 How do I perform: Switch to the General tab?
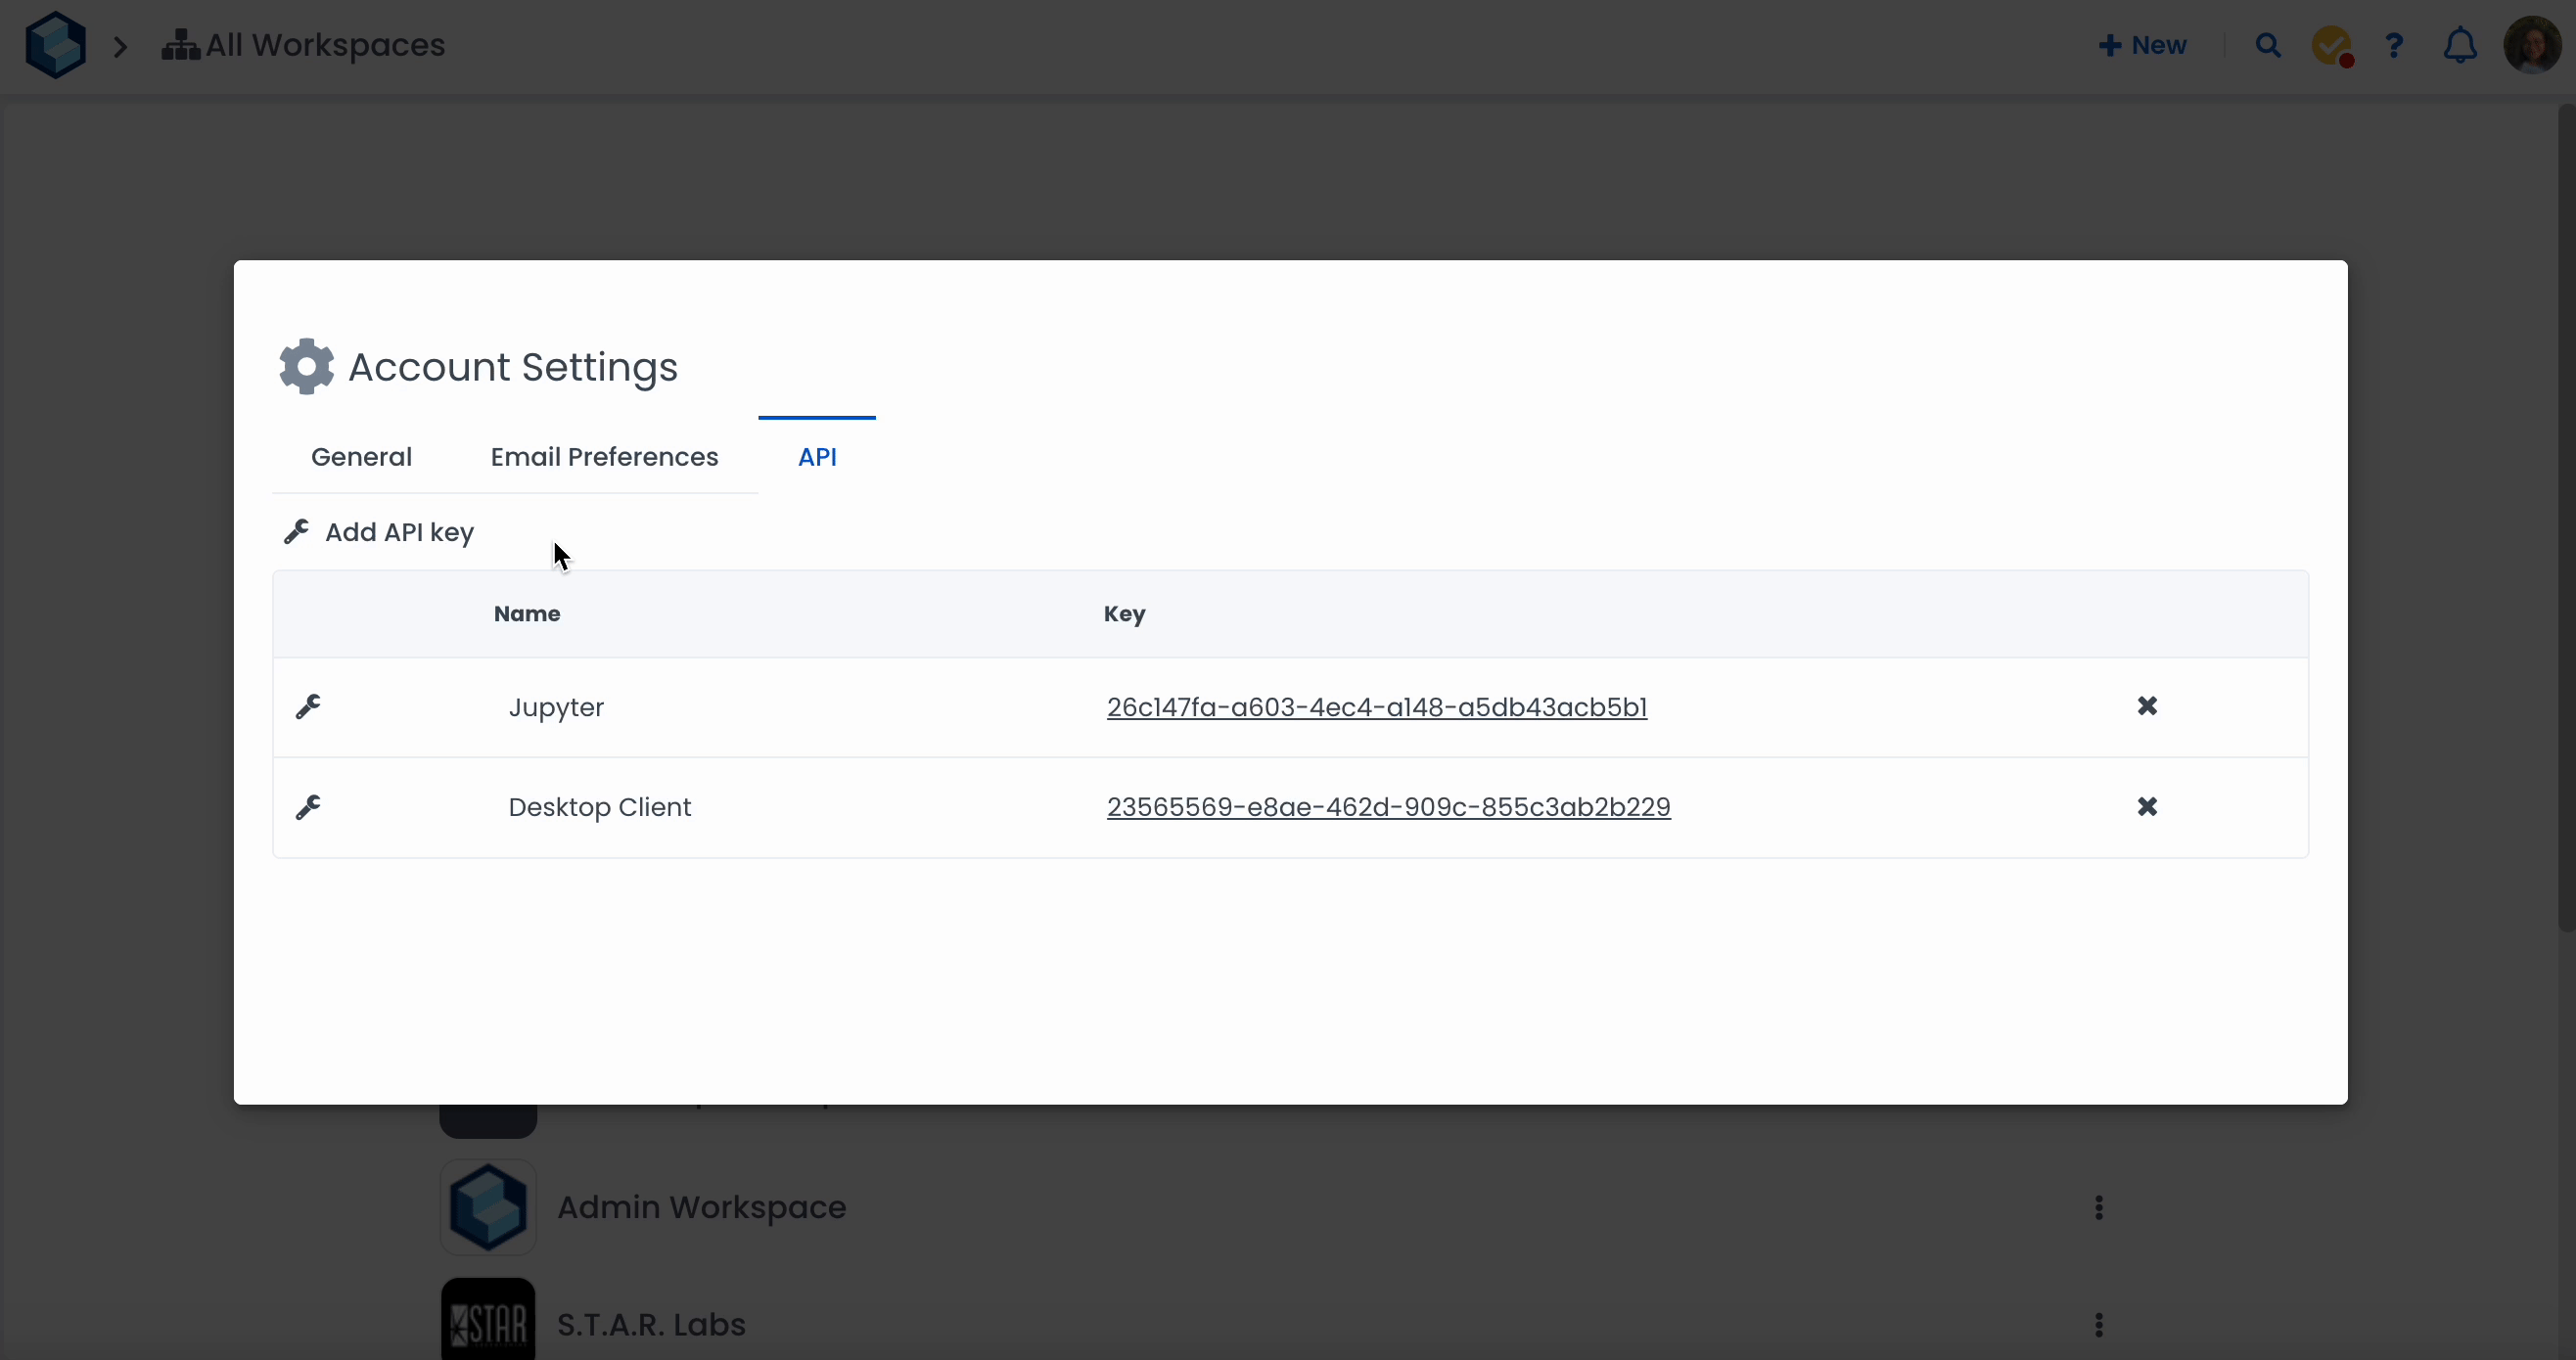click(361, 457)
